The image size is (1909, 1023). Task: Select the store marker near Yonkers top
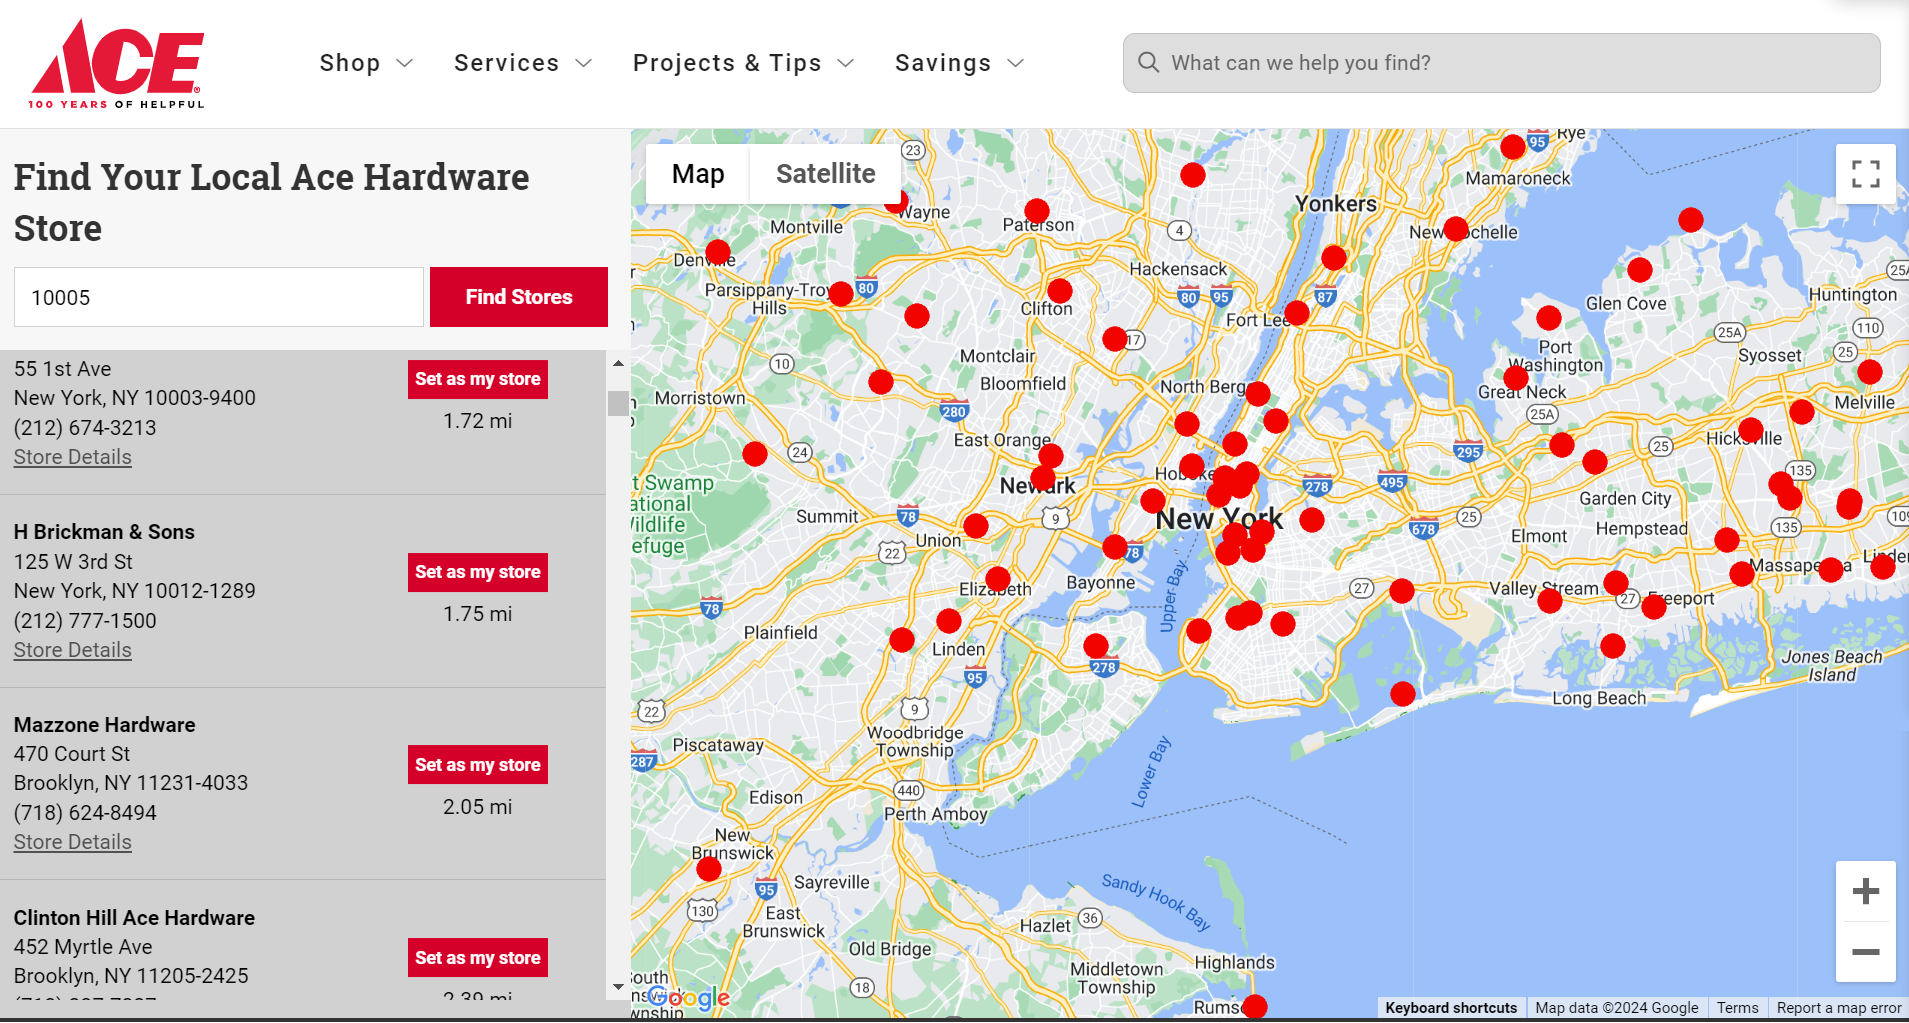1334,258
